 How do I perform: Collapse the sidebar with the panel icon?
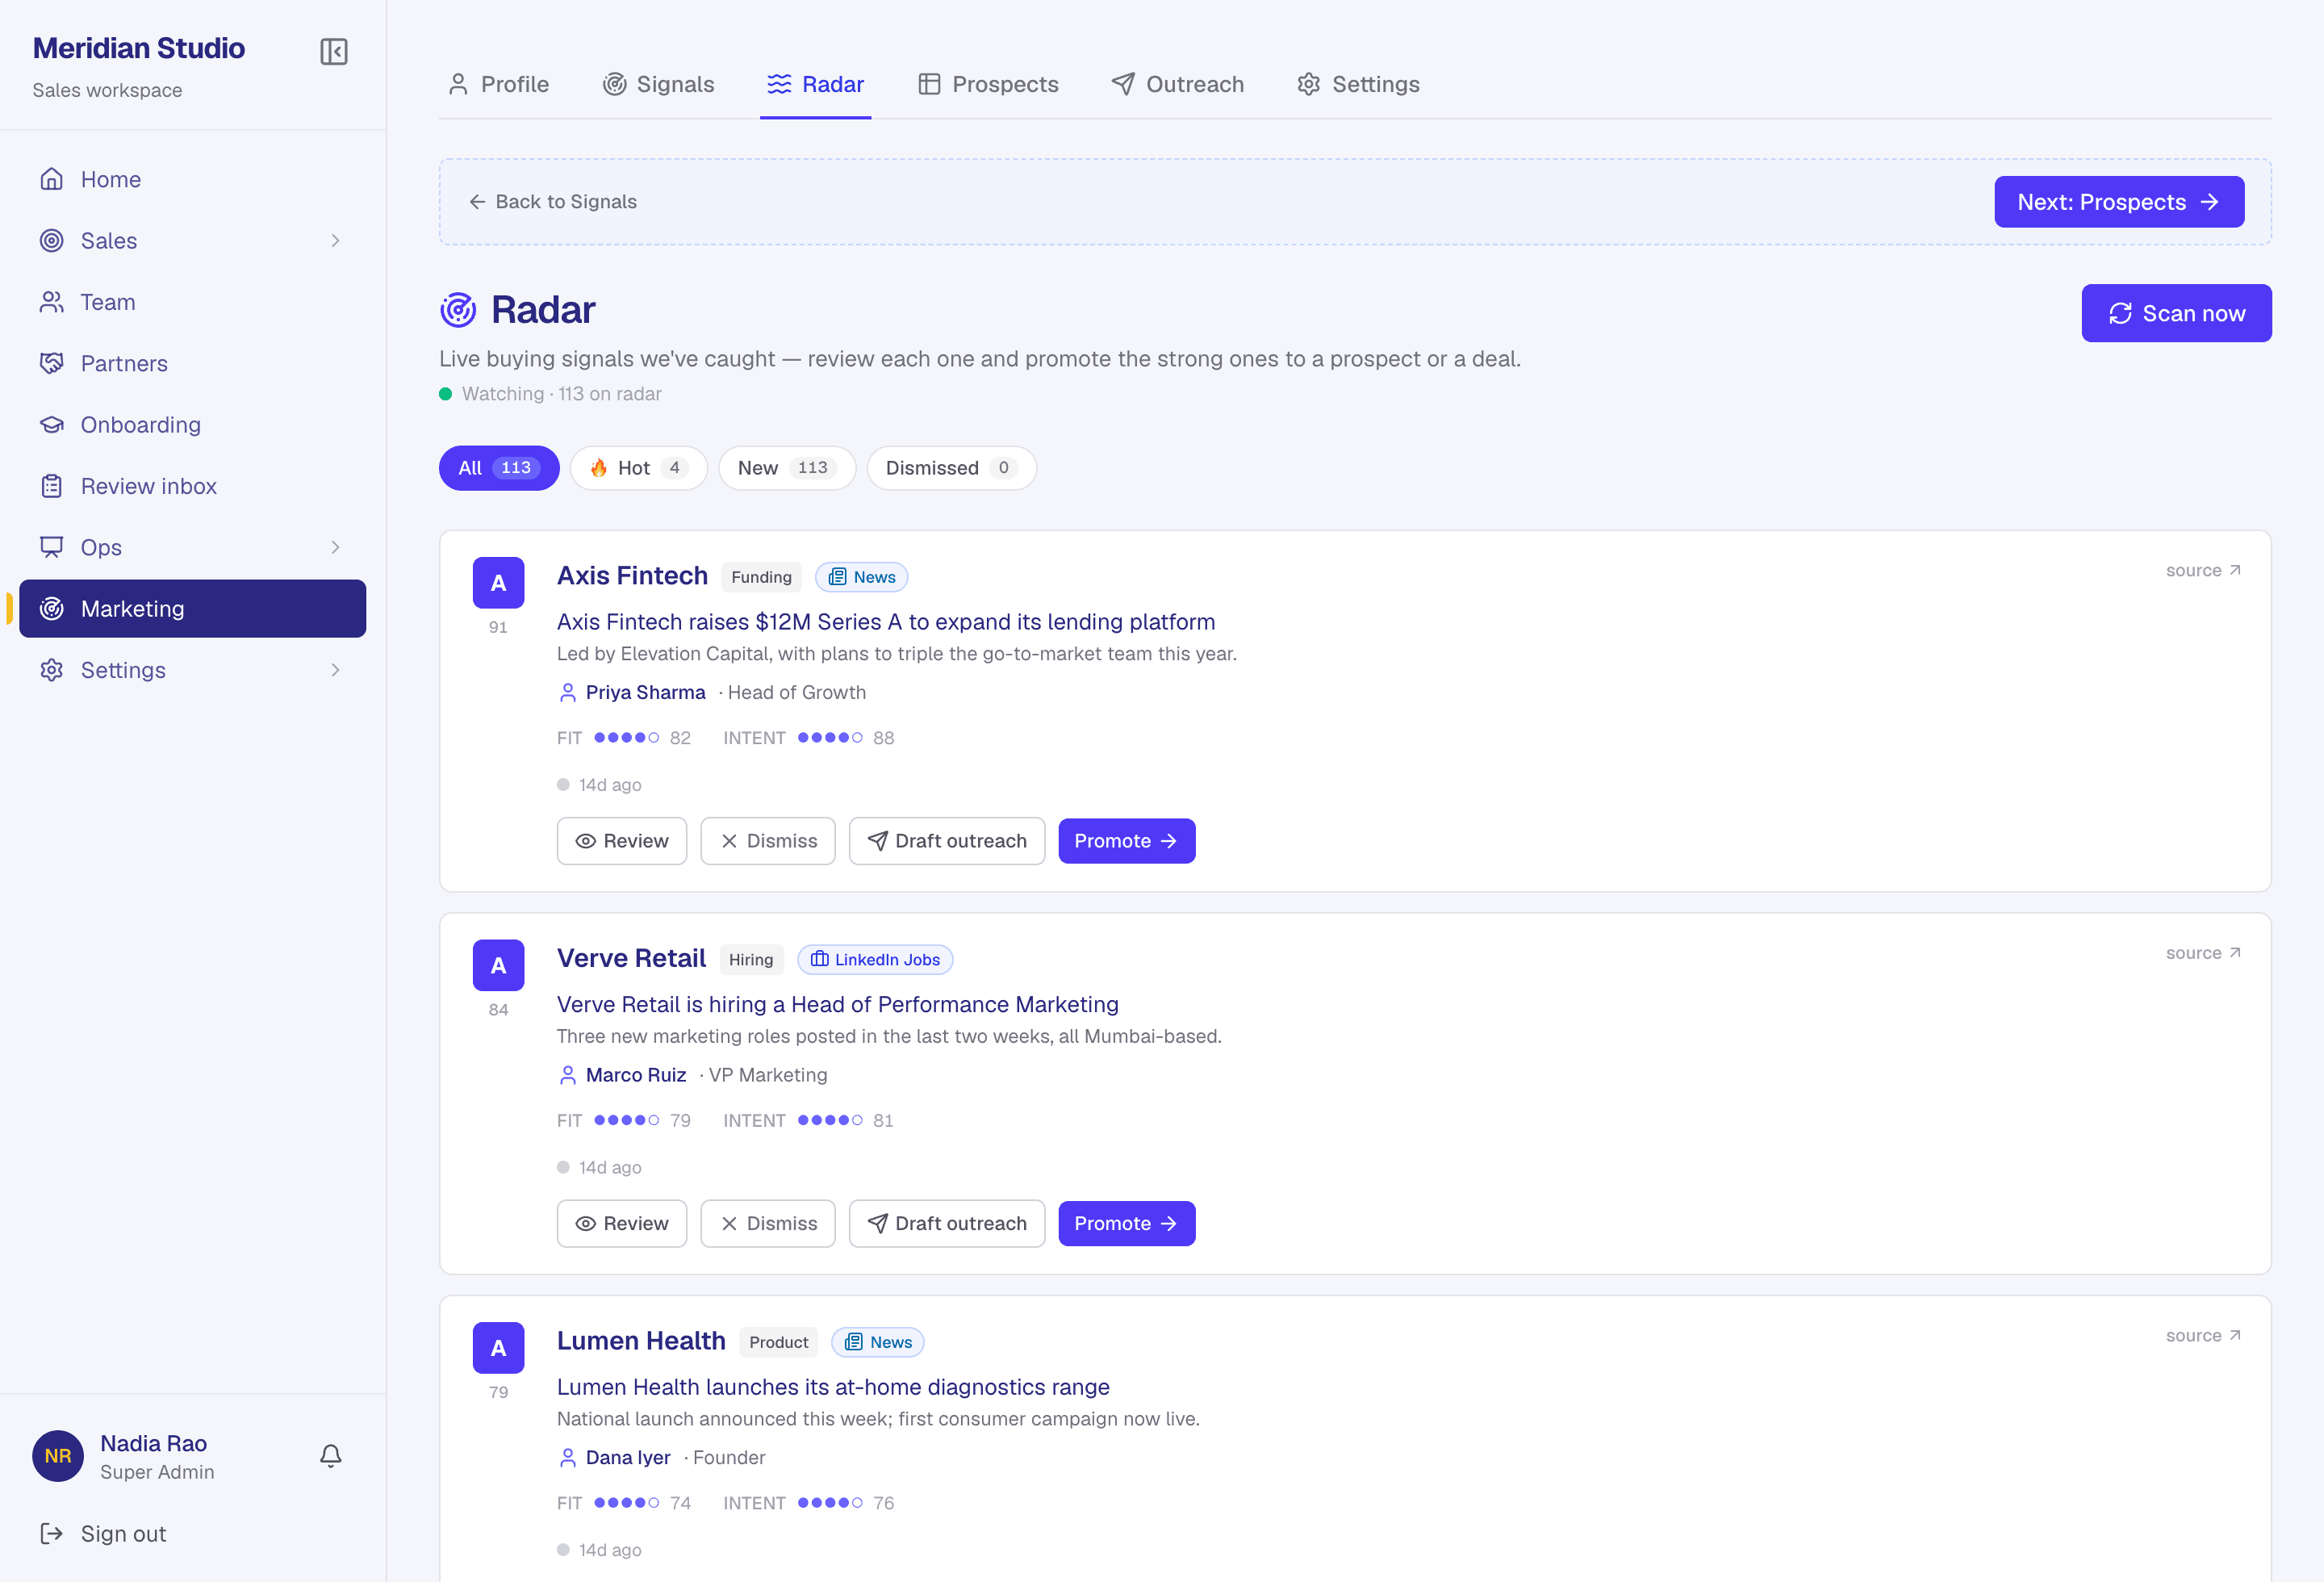pos(333,51)
